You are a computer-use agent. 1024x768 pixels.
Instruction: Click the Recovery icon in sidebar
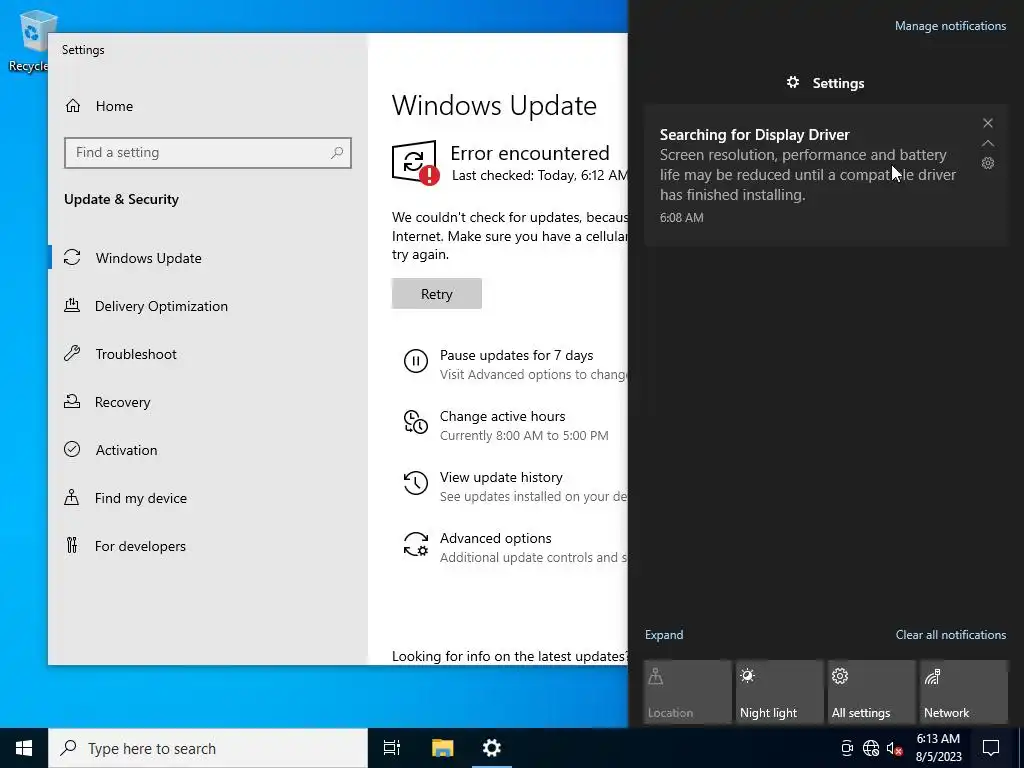(72, 401)
